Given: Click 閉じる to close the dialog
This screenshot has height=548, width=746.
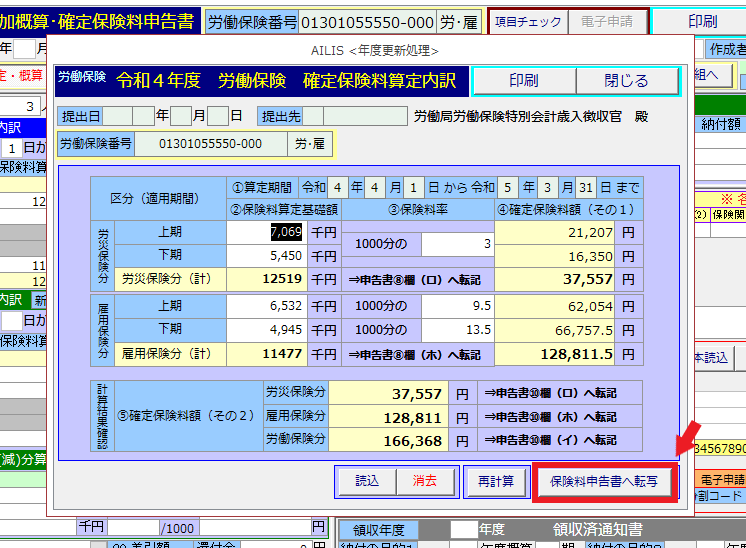Looking at the screenshot, I should [x=626, y=81].
